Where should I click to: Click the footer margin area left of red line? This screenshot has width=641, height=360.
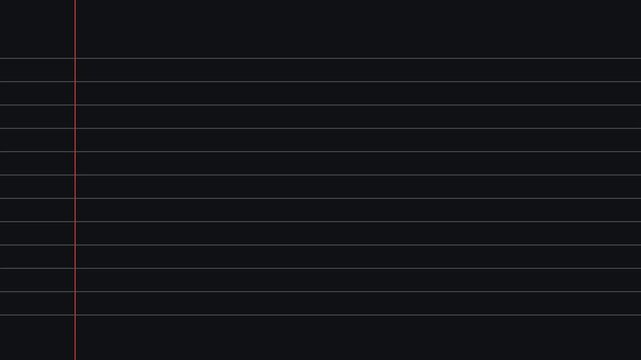(37, 338)
